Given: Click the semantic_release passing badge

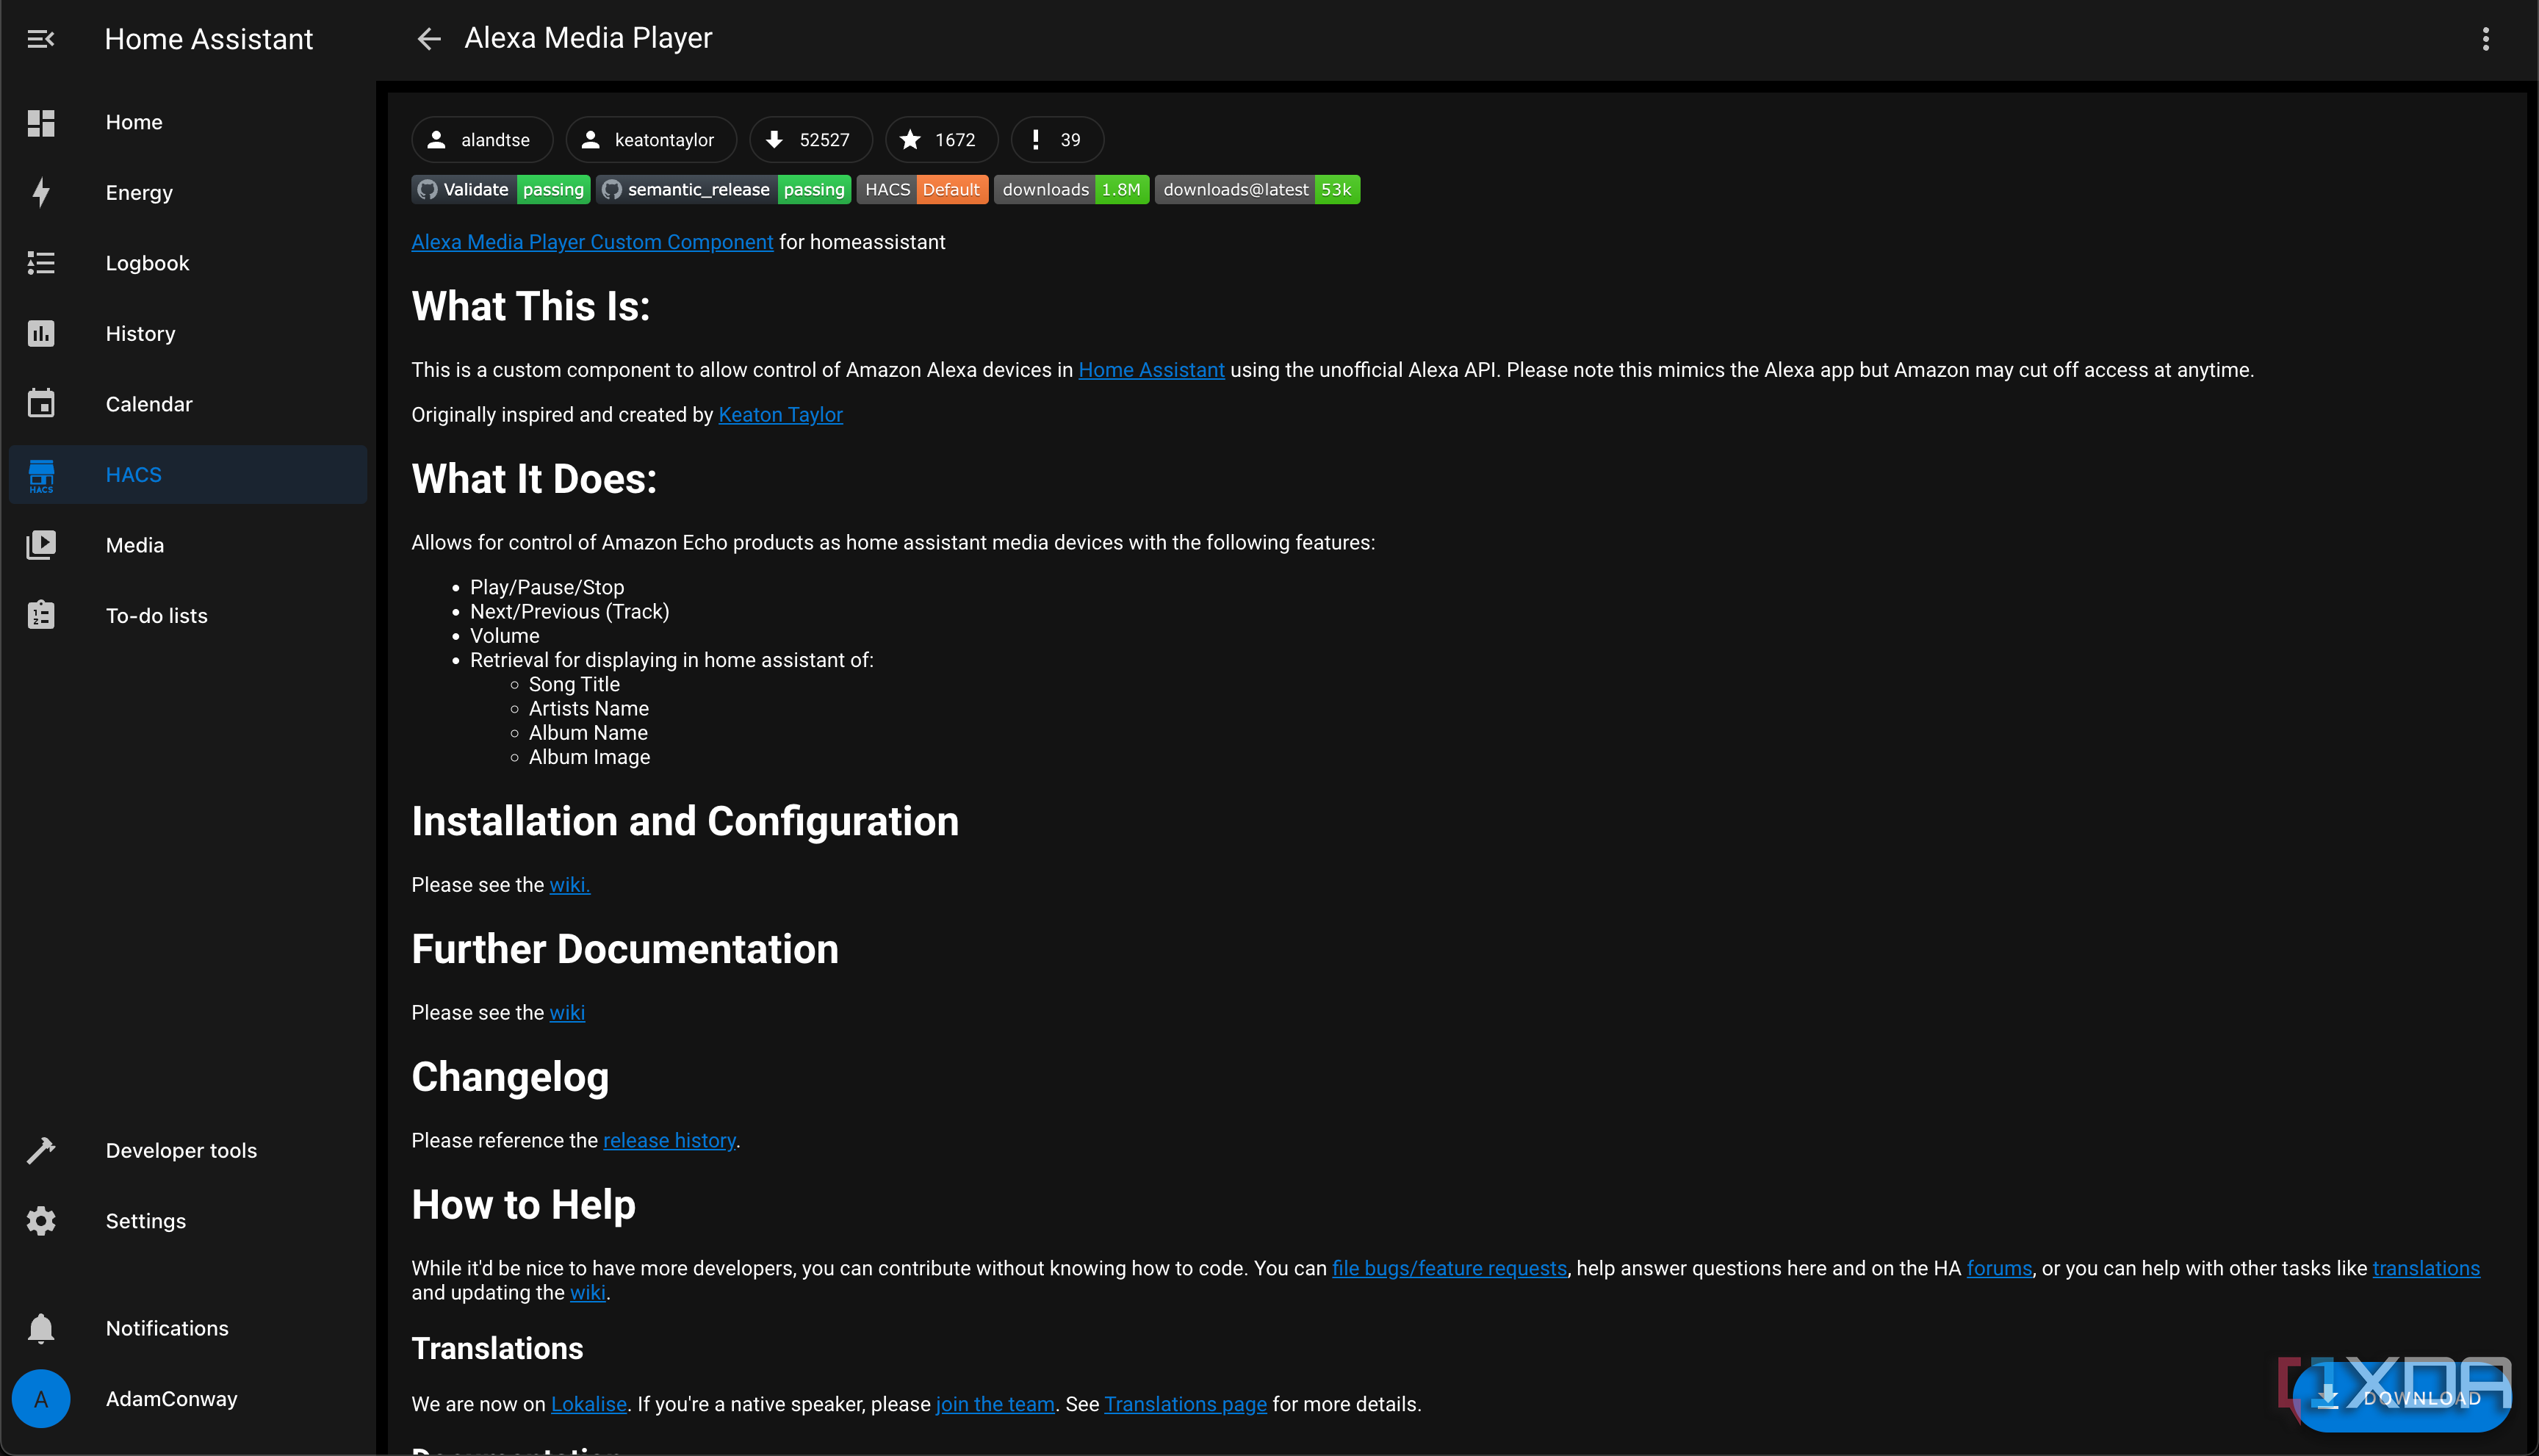Looking at the screenshot, I should click(724, 190).
